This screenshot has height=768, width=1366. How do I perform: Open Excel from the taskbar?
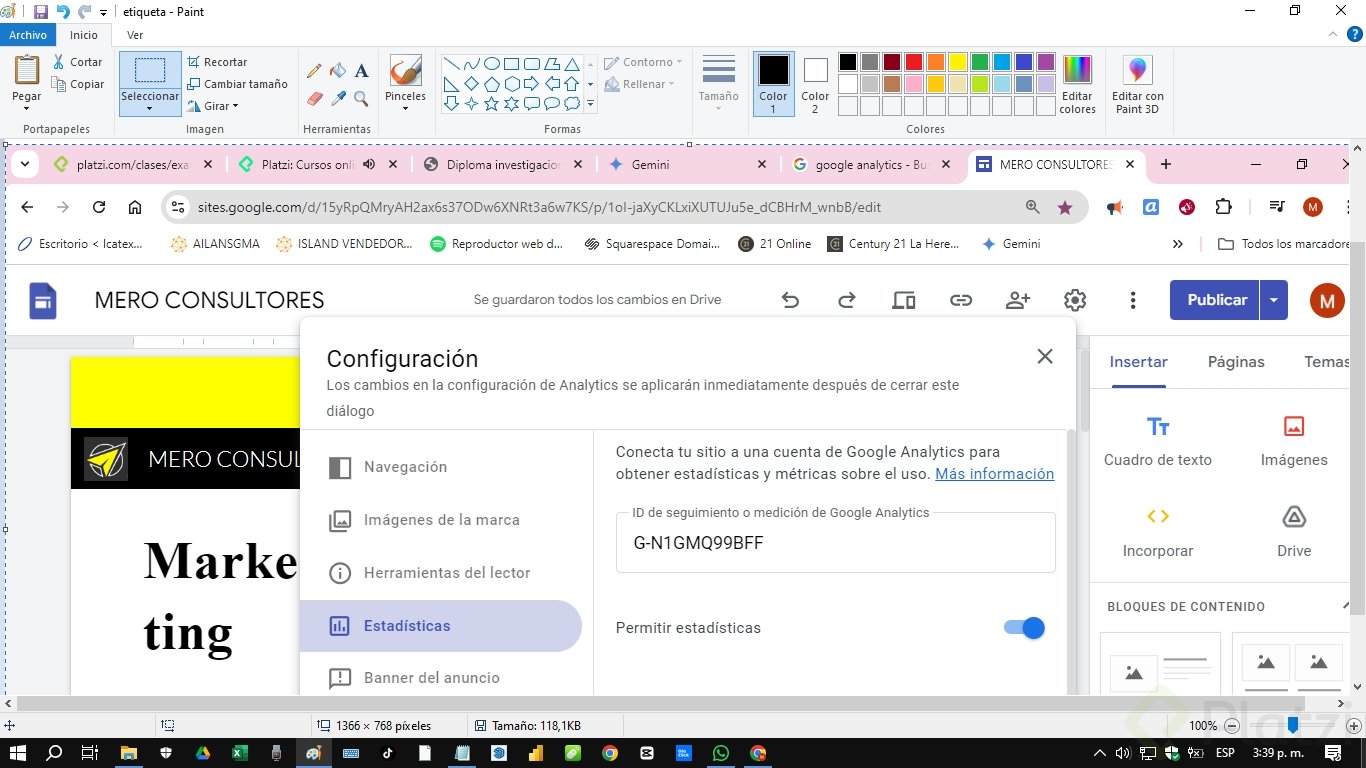[x=239, y=753]
